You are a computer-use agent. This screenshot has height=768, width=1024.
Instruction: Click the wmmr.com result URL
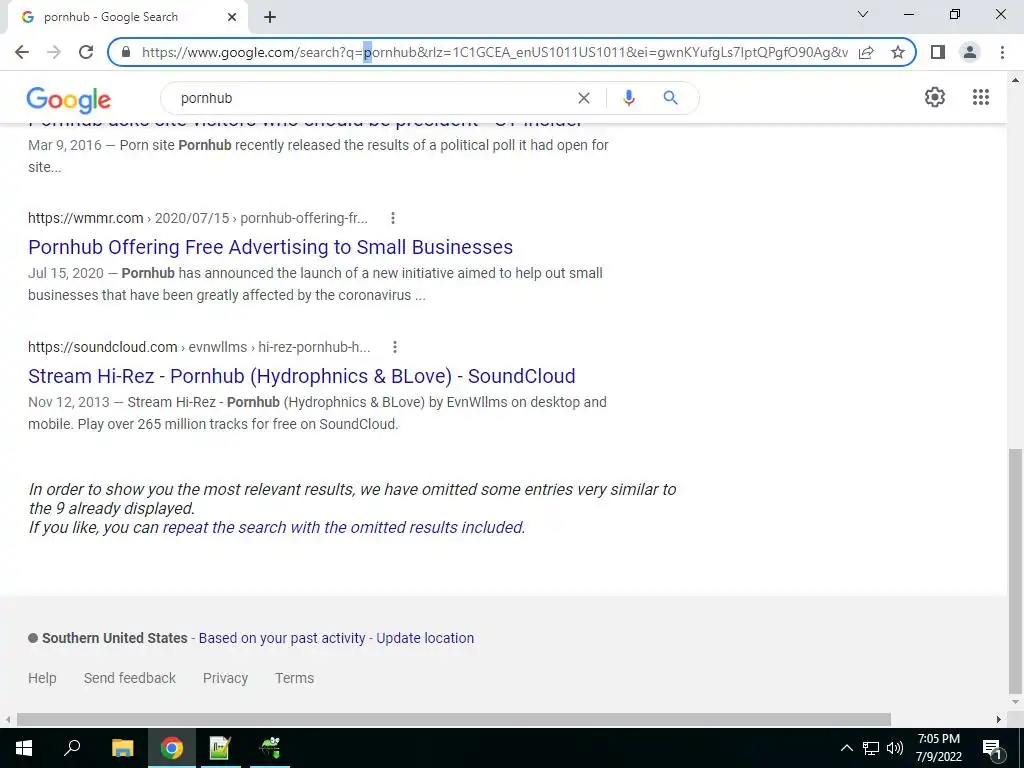pyautogui.click(x=198, y=218)
